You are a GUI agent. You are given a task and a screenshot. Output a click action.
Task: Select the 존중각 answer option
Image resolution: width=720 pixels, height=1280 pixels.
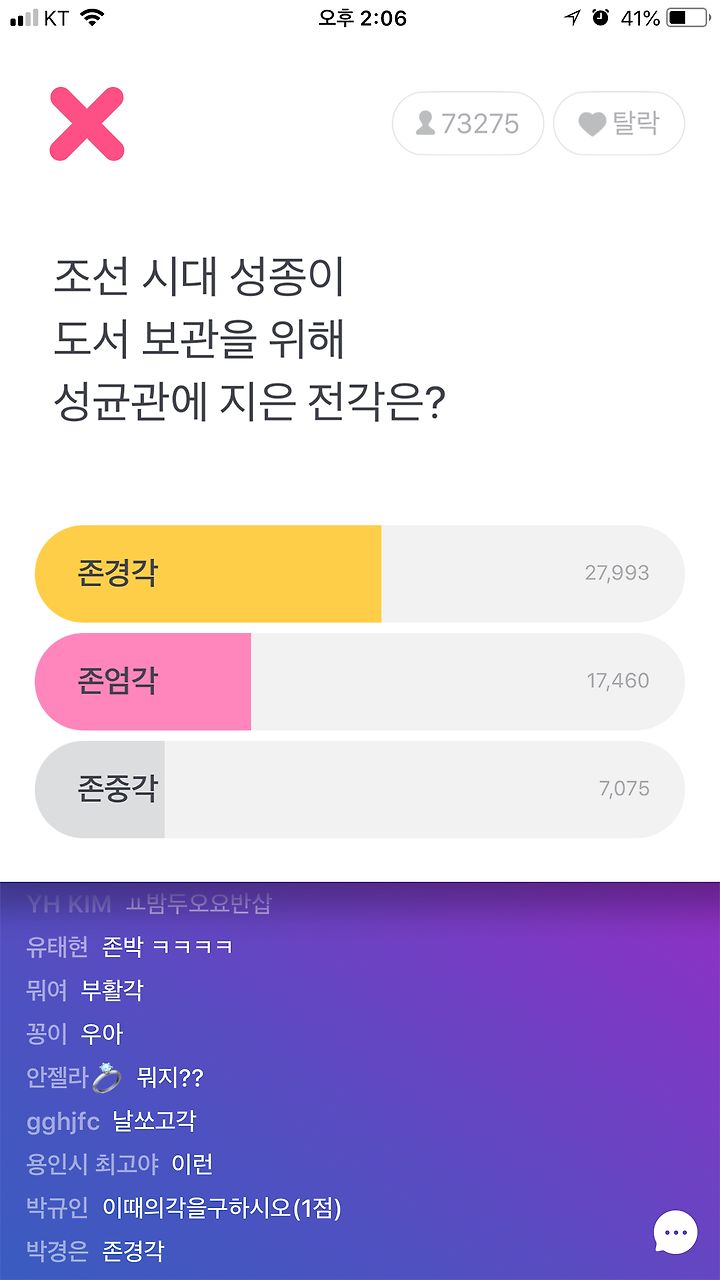[360, 790]
